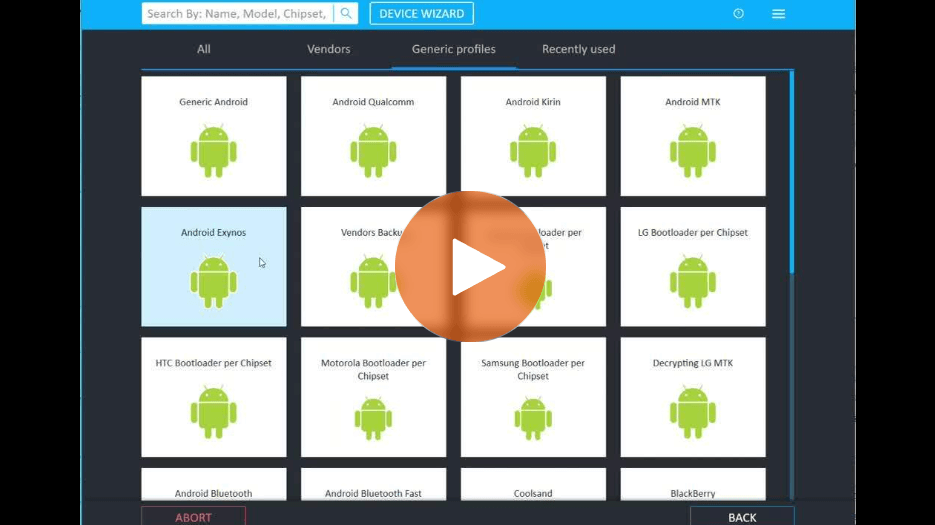Focus the device search input field
935x525 pixels.
point(238,13)
